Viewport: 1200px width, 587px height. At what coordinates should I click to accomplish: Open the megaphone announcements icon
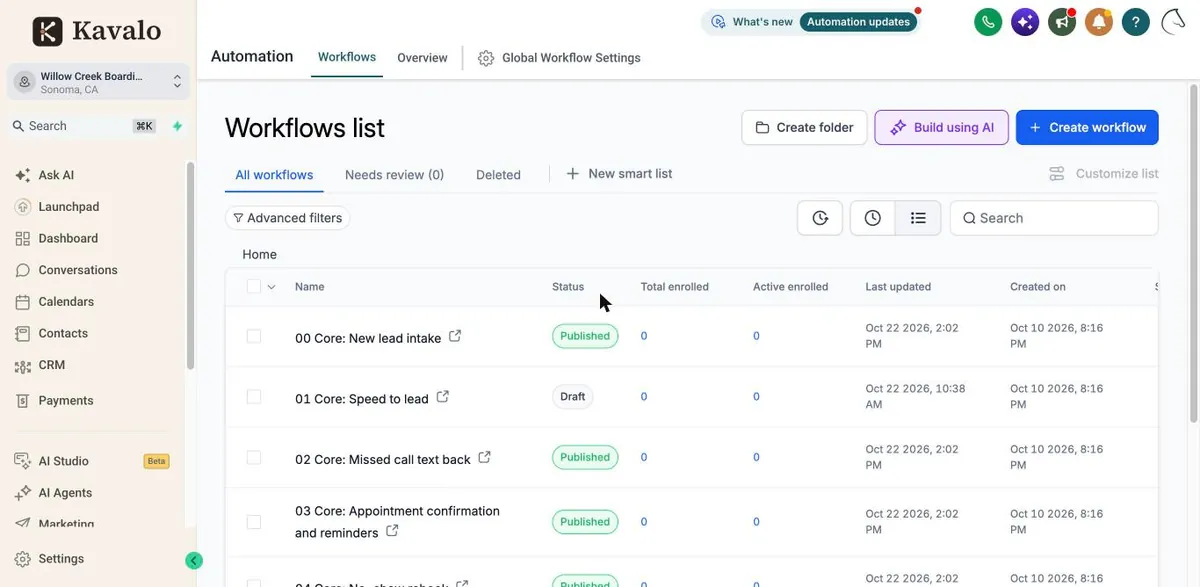point(1062,22)
